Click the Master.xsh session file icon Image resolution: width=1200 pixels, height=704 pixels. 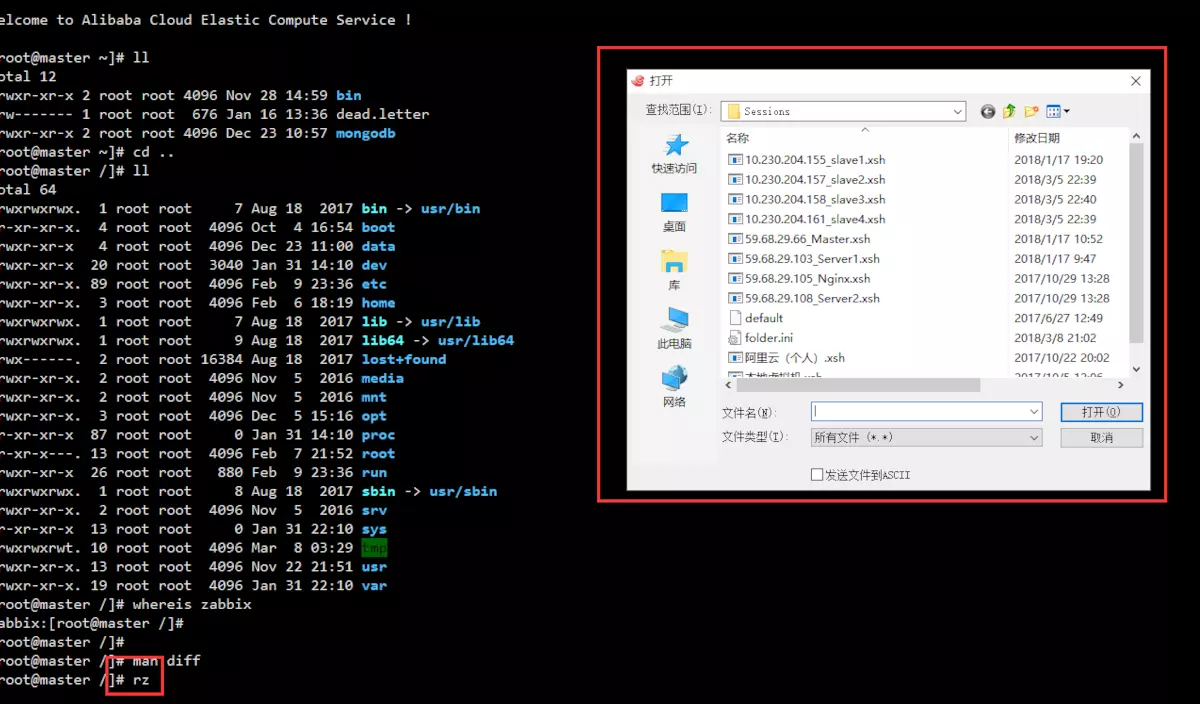[735, 239]
